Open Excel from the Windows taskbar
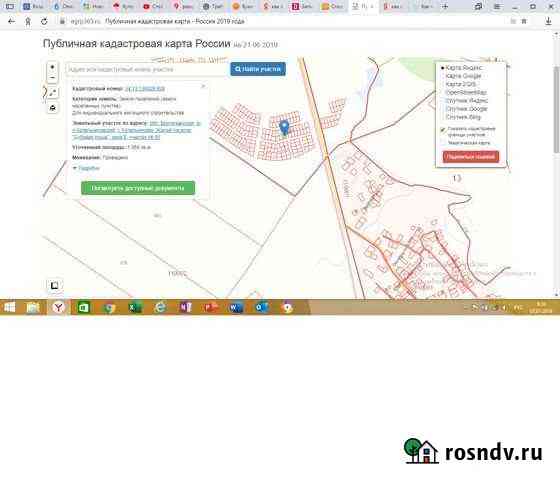Image resolution: width=560 pixels, height=480 pixels. [135, 308]
